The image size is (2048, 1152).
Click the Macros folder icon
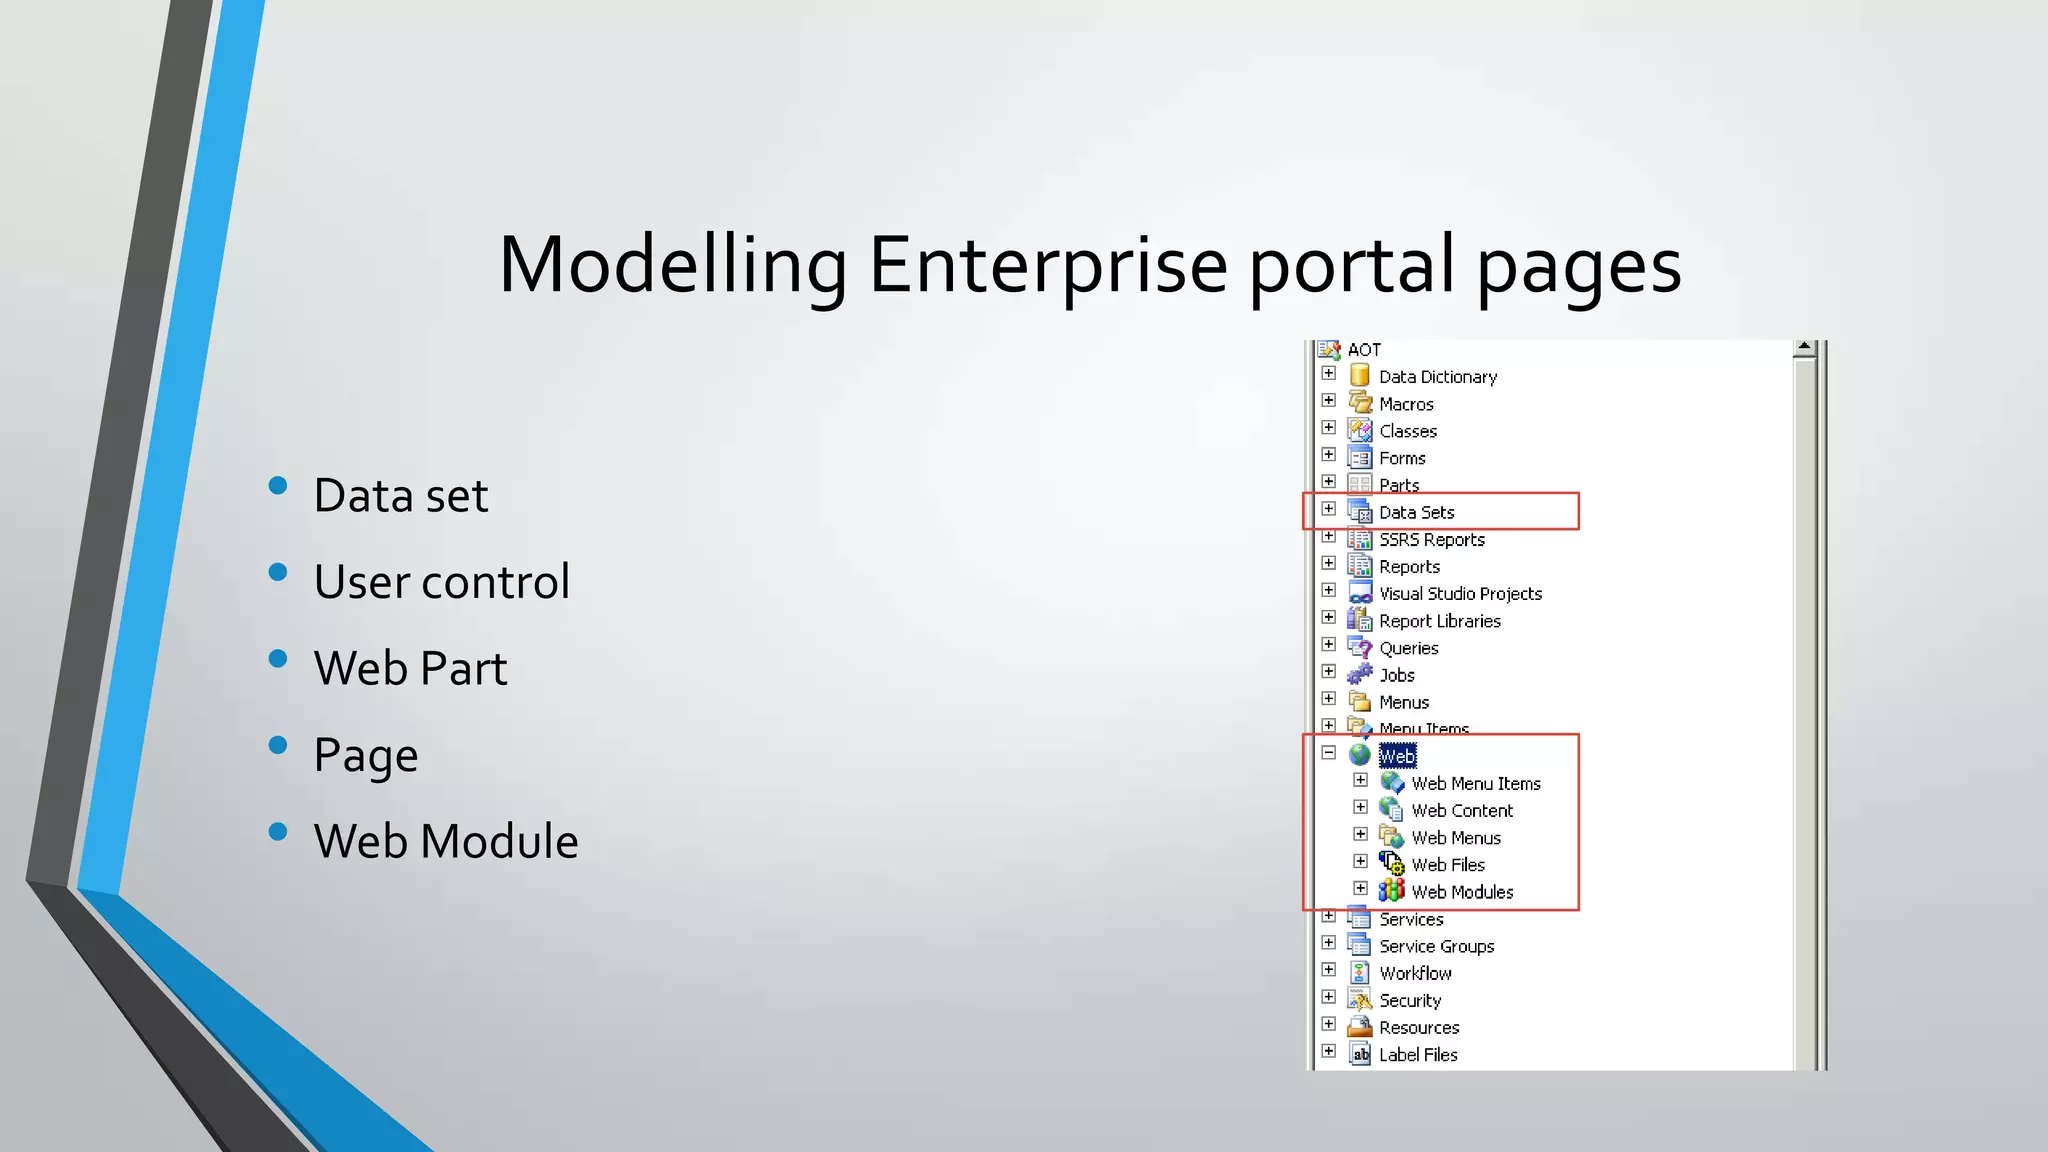coord(1360,403)
